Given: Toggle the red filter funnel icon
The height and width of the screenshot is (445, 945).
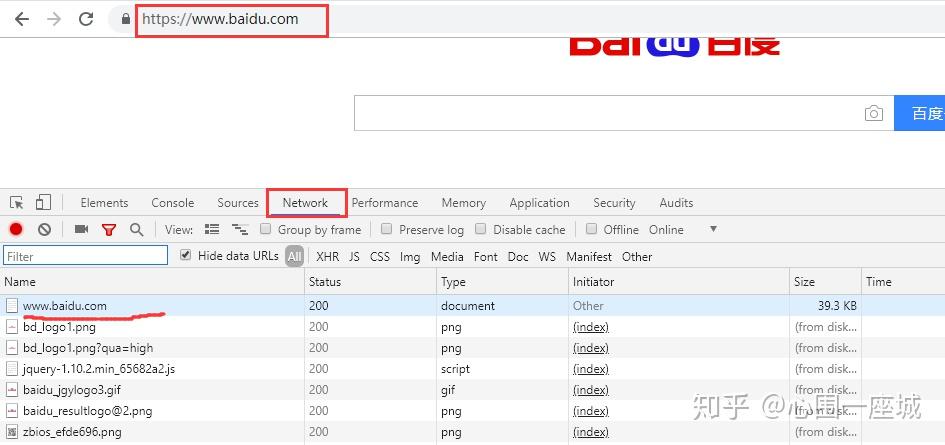Looking at the screenshot, I should click(109, 230).
